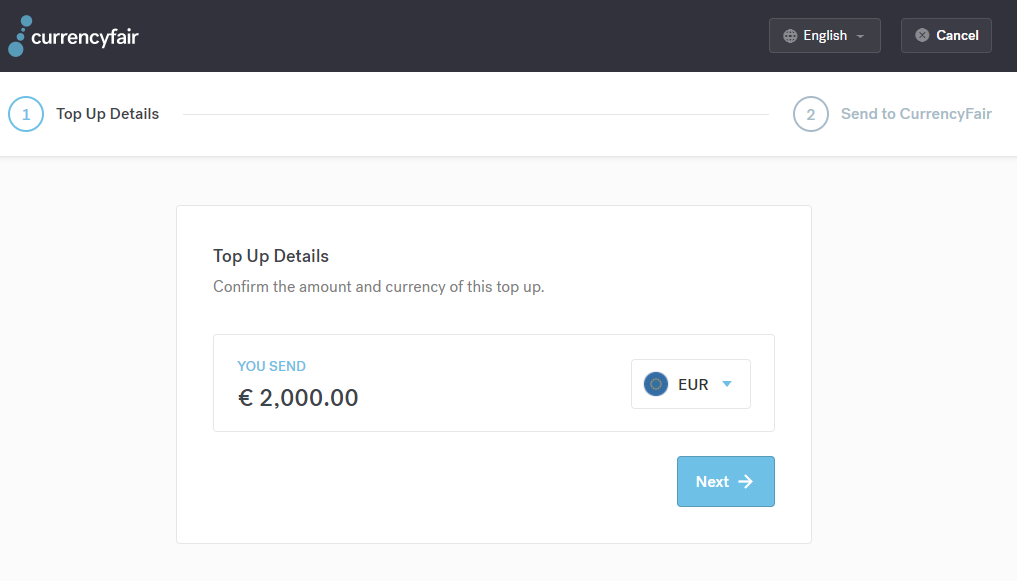Screen dimensions: 1017x581
Task: Open the English language dropdown
Action: click(x=824, y=36)
